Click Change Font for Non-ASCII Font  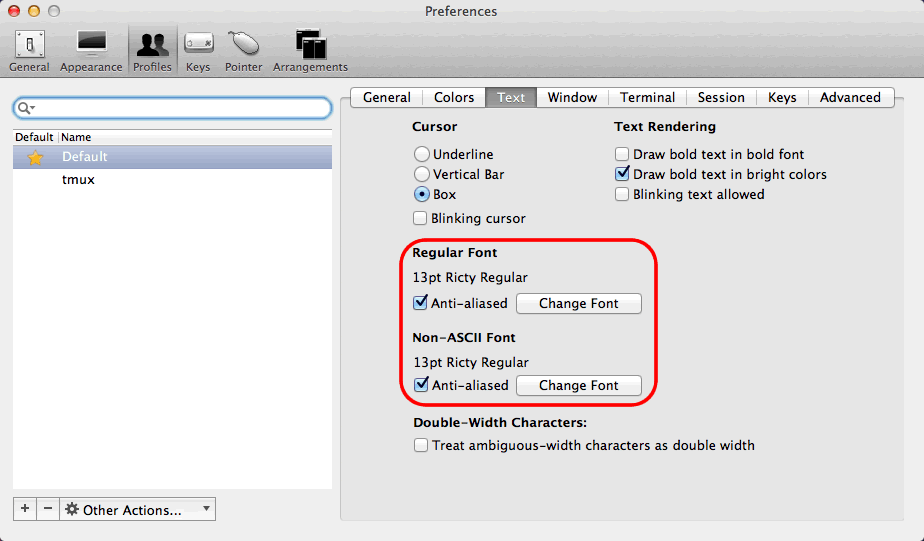tap(578, 385)
